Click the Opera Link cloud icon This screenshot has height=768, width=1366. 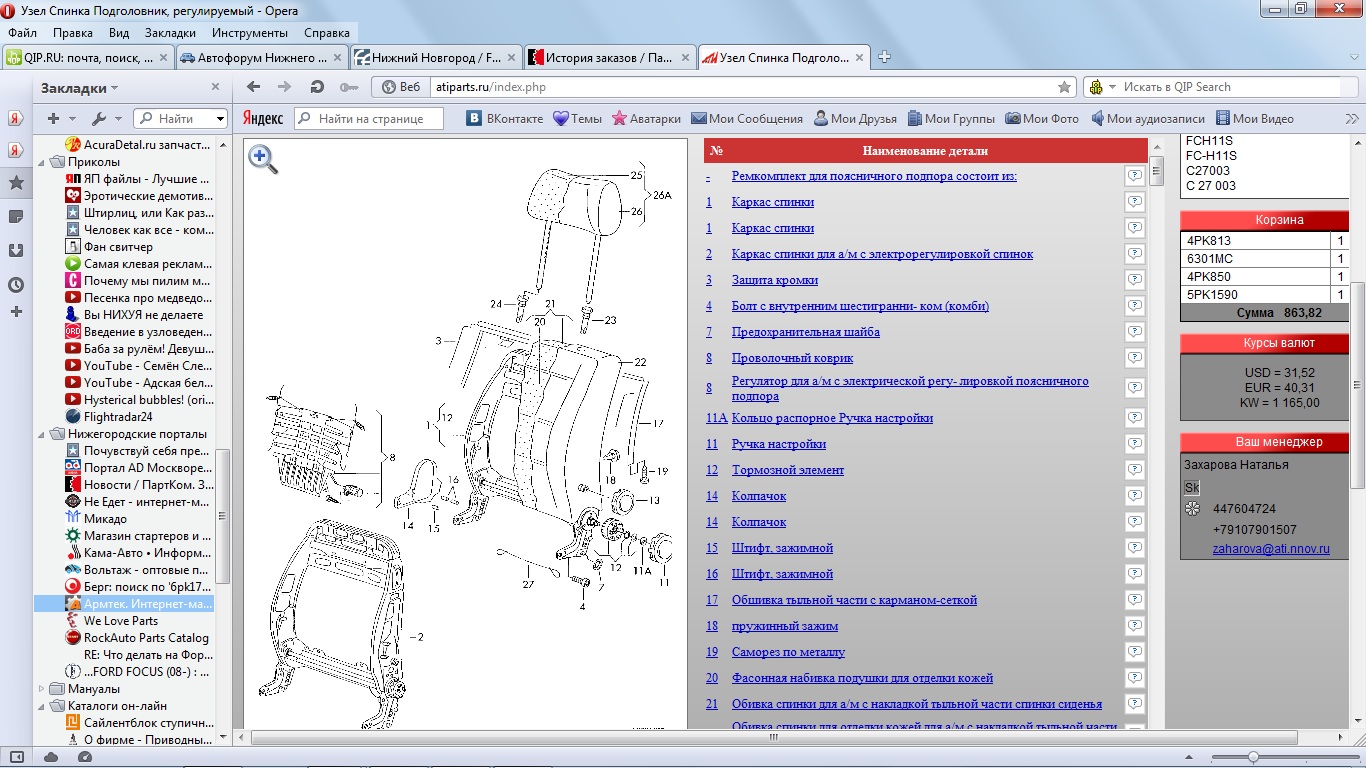pyautogui.click(x=50, y=757)
